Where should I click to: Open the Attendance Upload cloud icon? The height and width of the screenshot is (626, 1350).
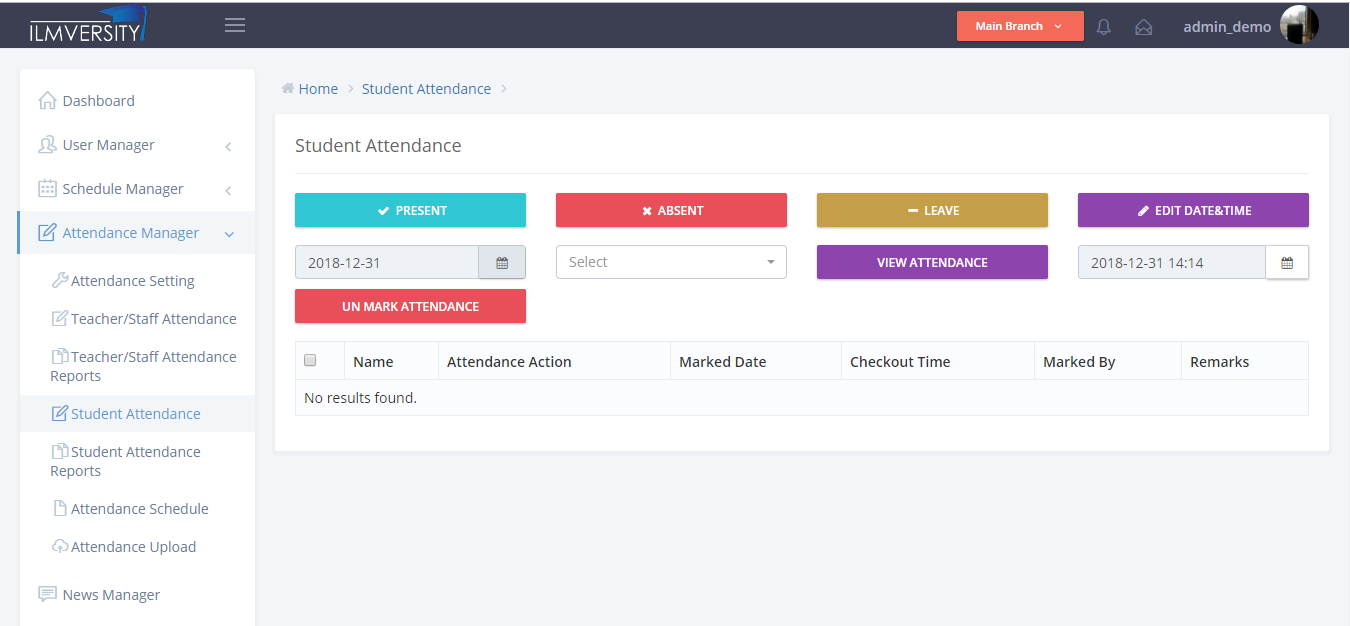61,546
